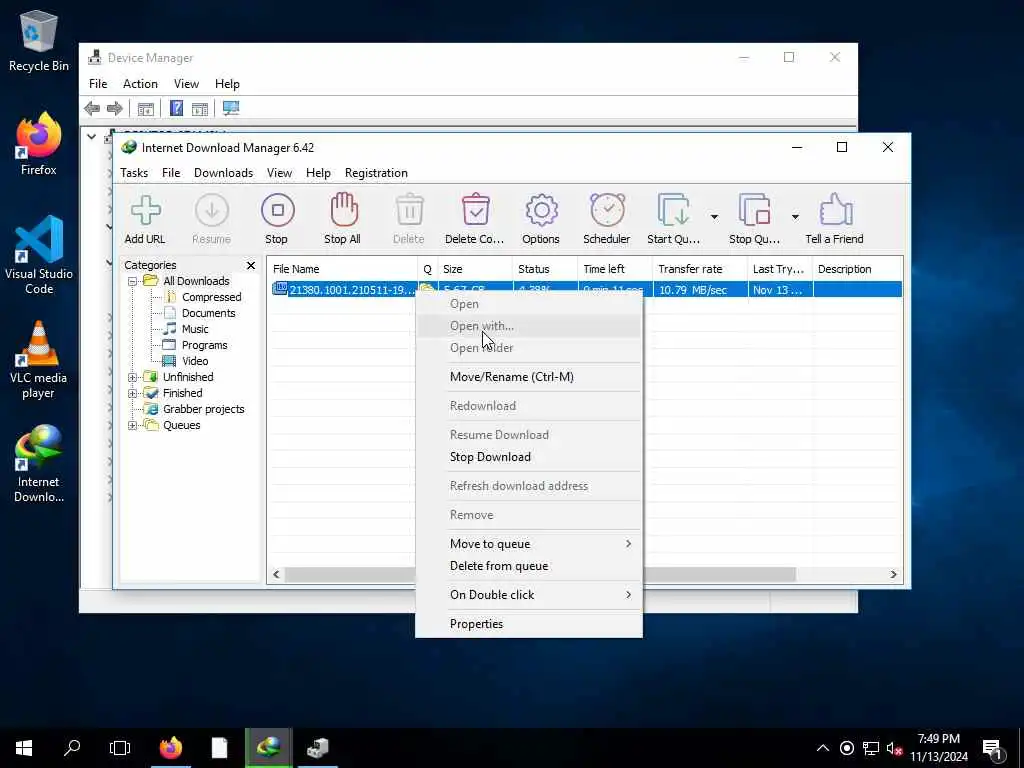The image size is (1024, 768).
Task: Open Start Queue dropdown arrow
Action: (x=714, y=217)
